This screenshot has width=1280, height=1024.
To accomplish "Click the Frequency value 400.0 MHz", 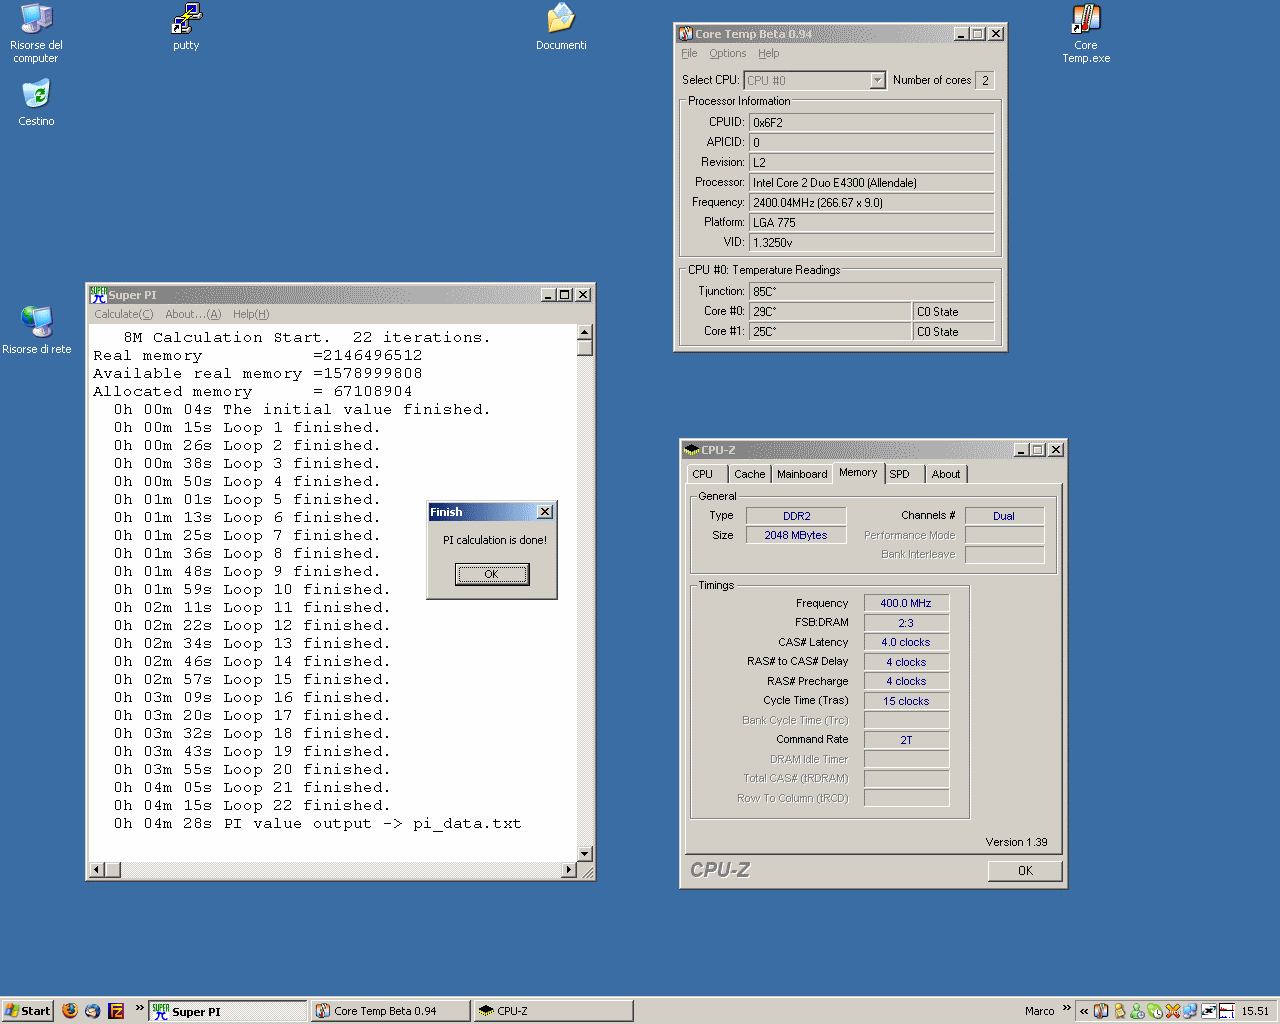I will [906, 603].
